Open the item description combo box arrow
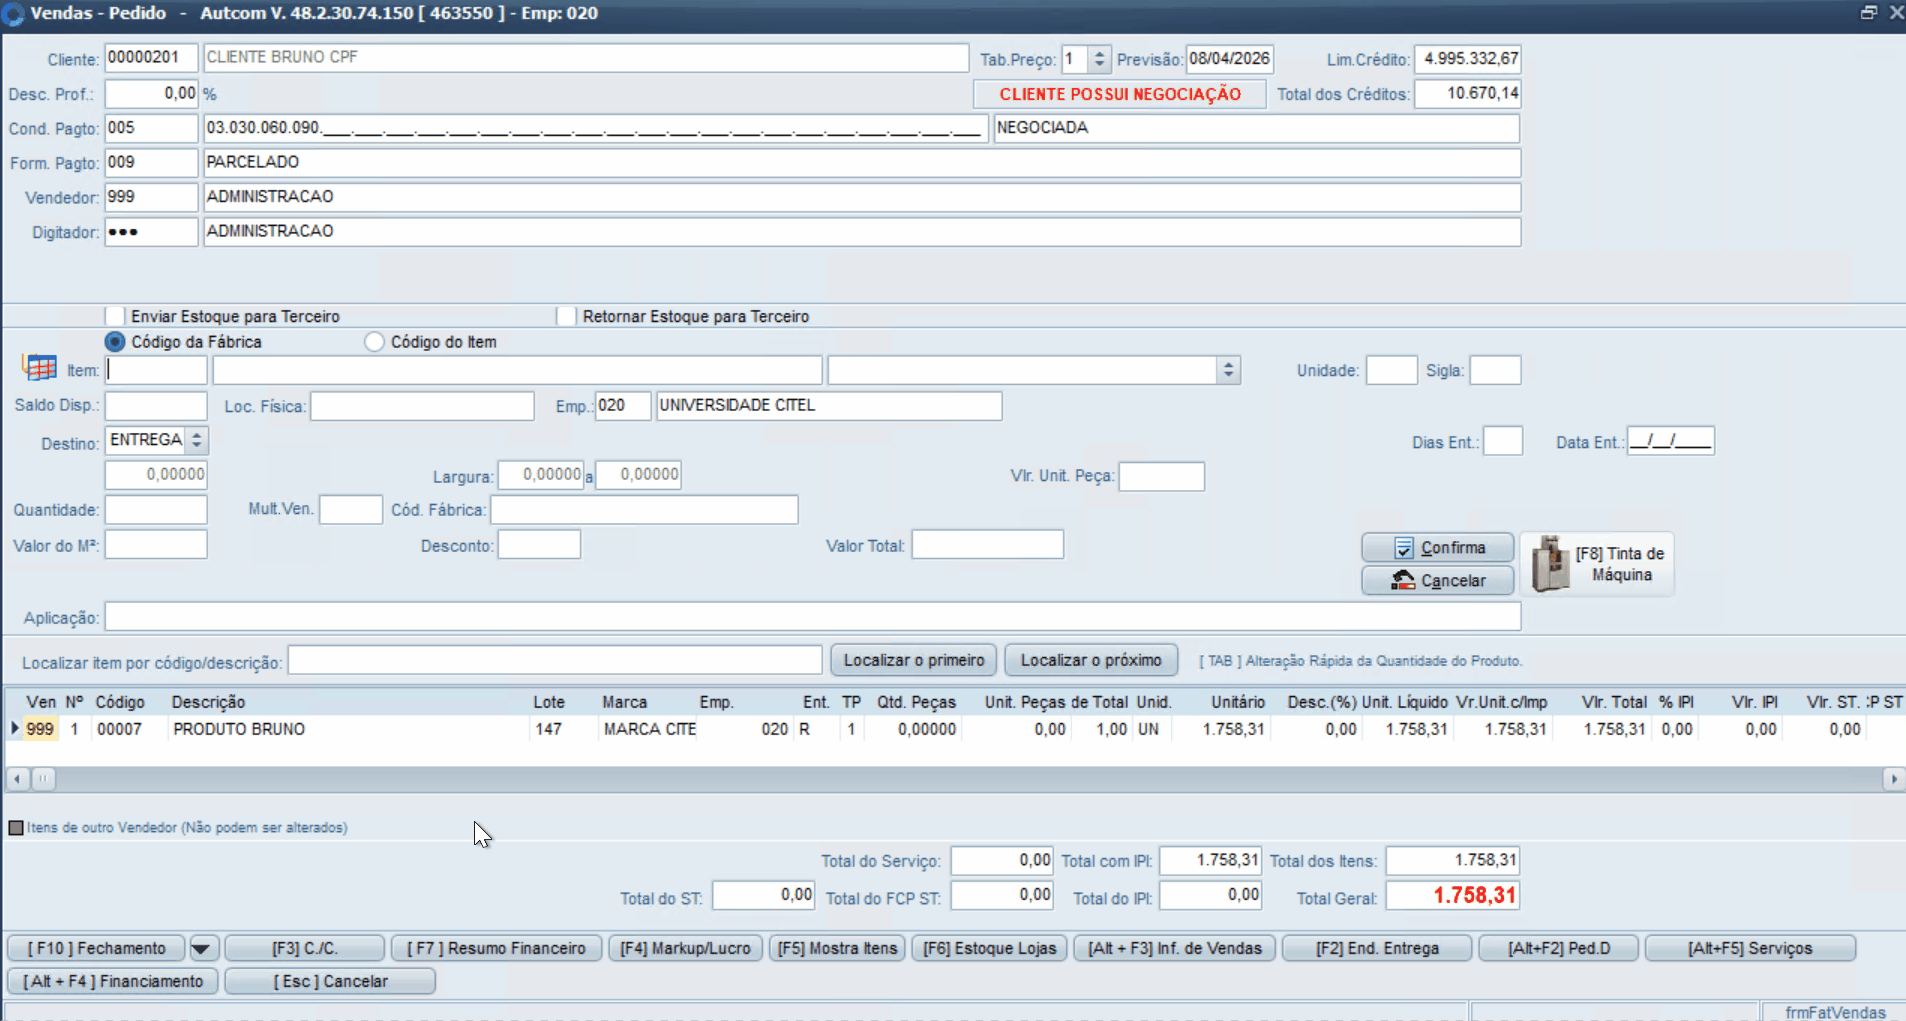This screenshot has height=1021, width=1906. tap(1228, 371)
